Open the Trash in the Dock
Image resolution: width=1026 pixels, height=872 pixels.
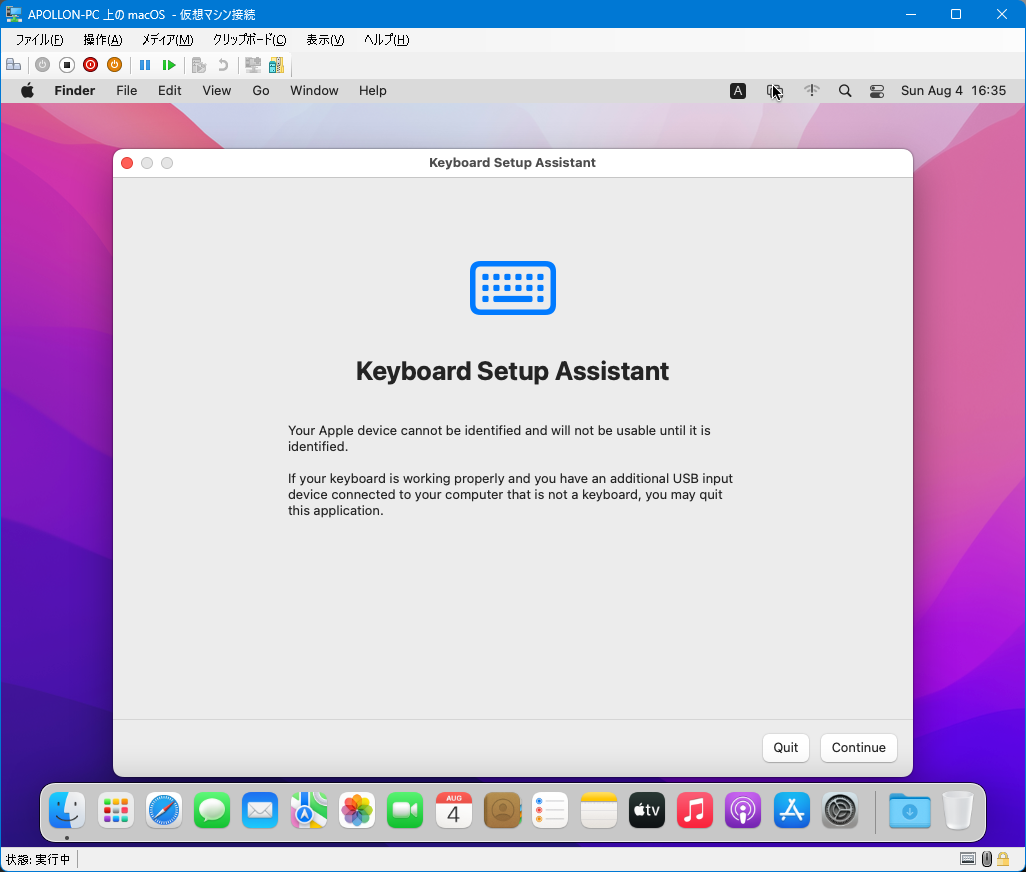pos(958,811)
